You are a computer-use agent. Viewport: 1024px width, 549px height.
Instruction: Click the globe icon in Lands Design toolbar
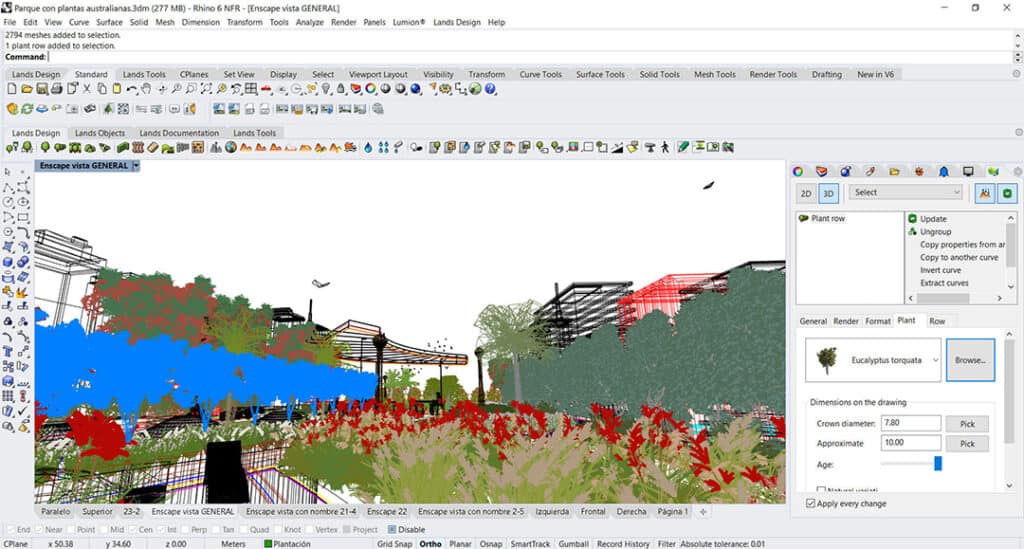pos(231,147)
